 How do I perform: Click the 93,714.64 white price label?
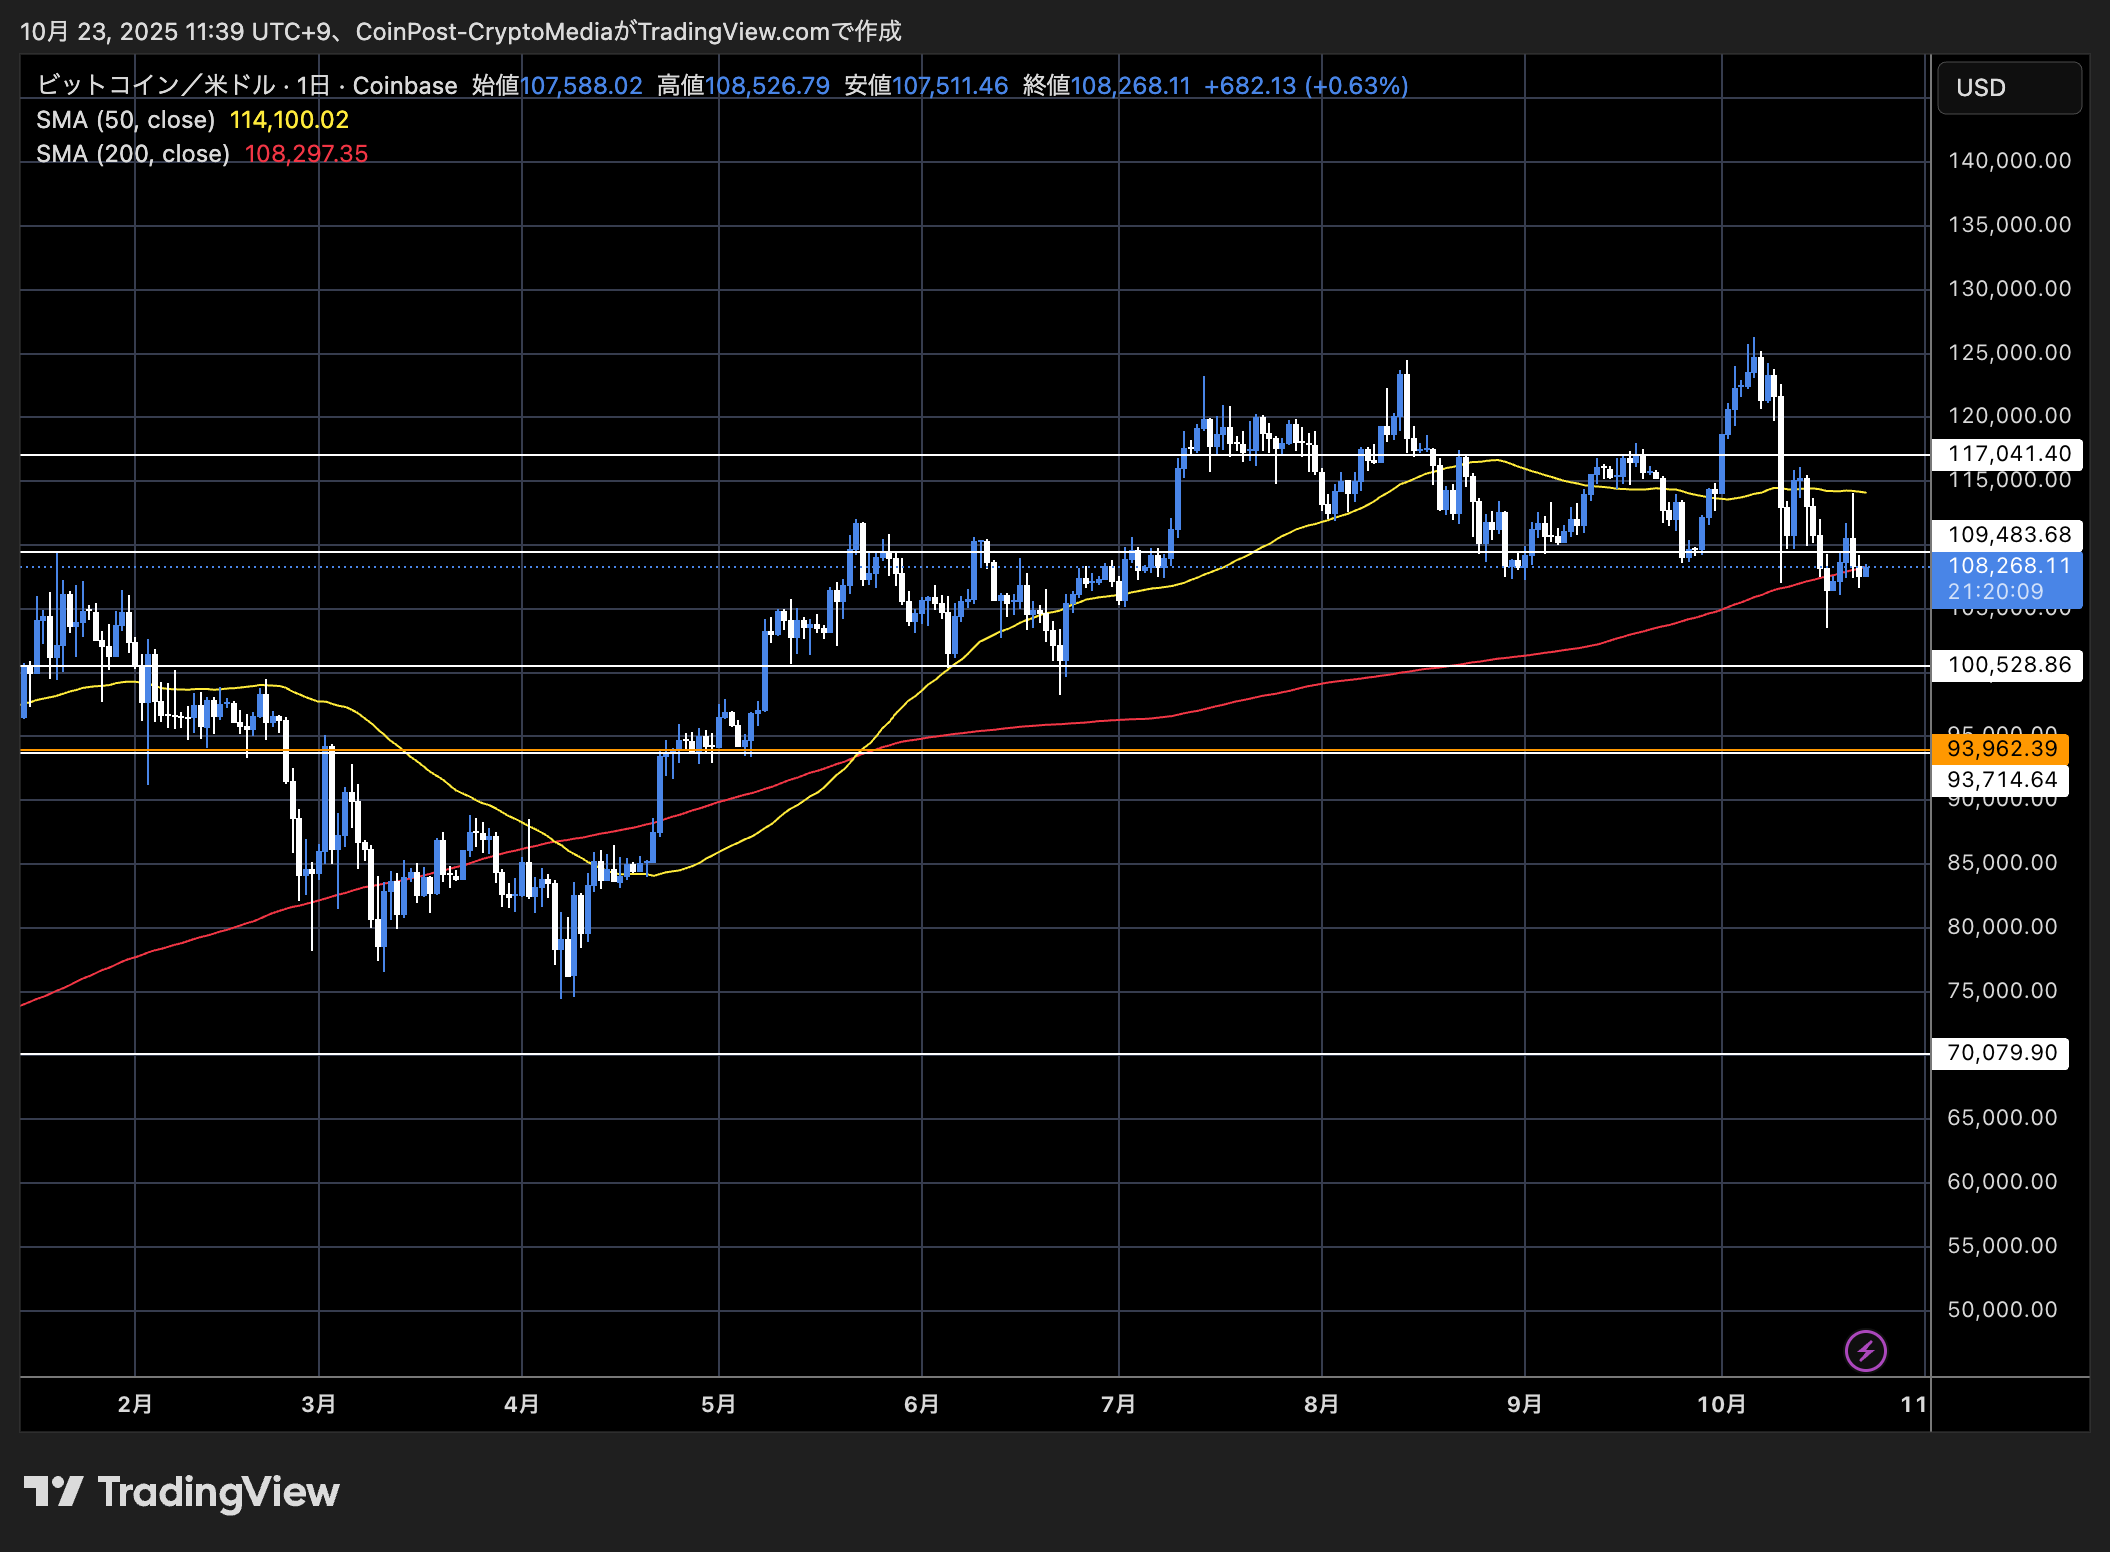pyautogui.click(x=2000, y=780)
